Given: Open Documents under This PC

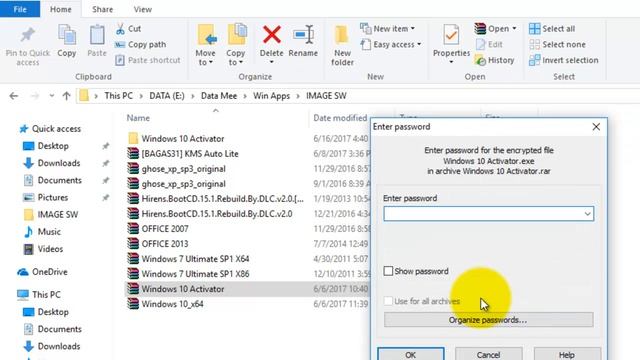Looking at the screenshot, I should click(53, 329).
